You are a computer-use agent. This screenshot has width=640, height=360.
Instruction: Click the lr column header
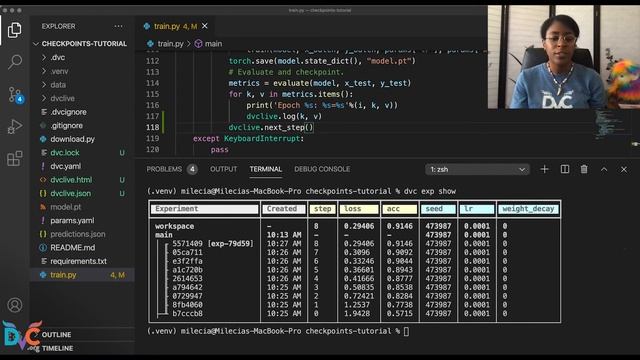click(x=476, y=209)
